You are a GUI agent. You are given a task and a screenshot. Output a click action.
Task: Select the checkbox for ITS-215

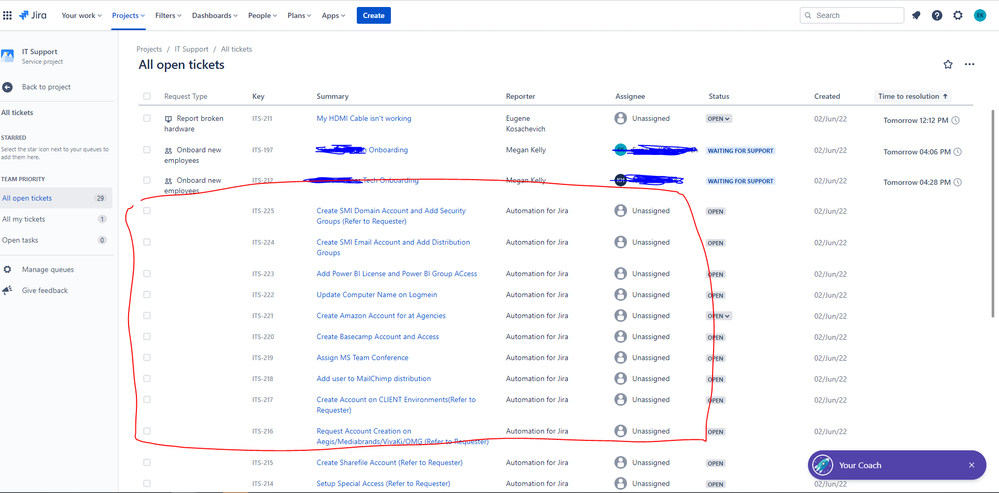147,462
